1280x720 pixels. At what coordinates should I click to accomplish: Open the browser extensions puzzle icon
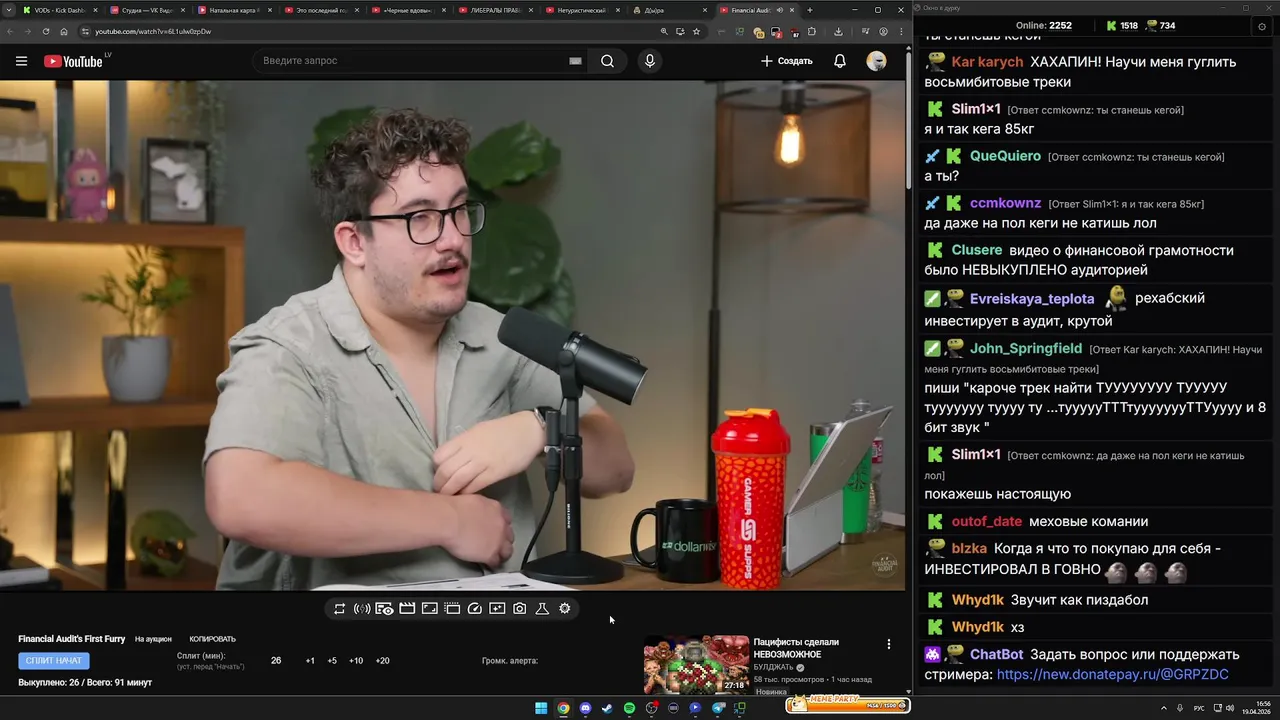pos(811,31)
